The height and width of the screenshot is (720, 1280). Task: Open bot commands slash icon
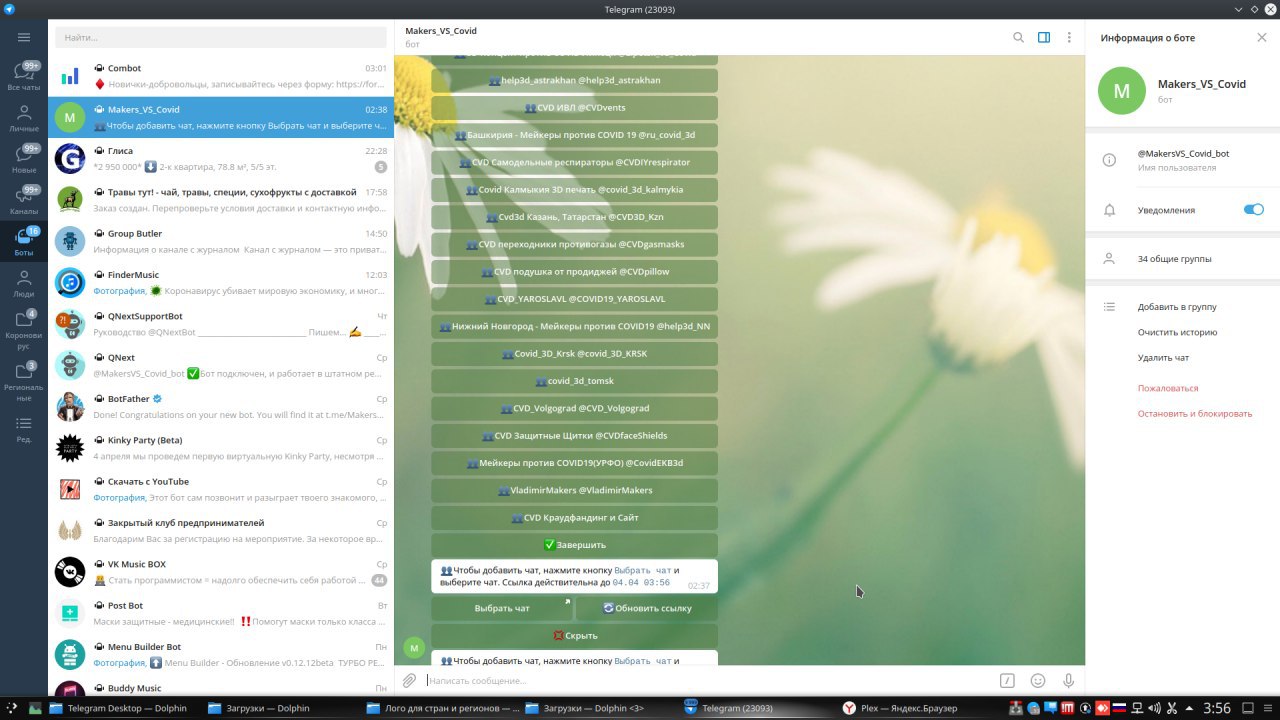coord(1007,681)
